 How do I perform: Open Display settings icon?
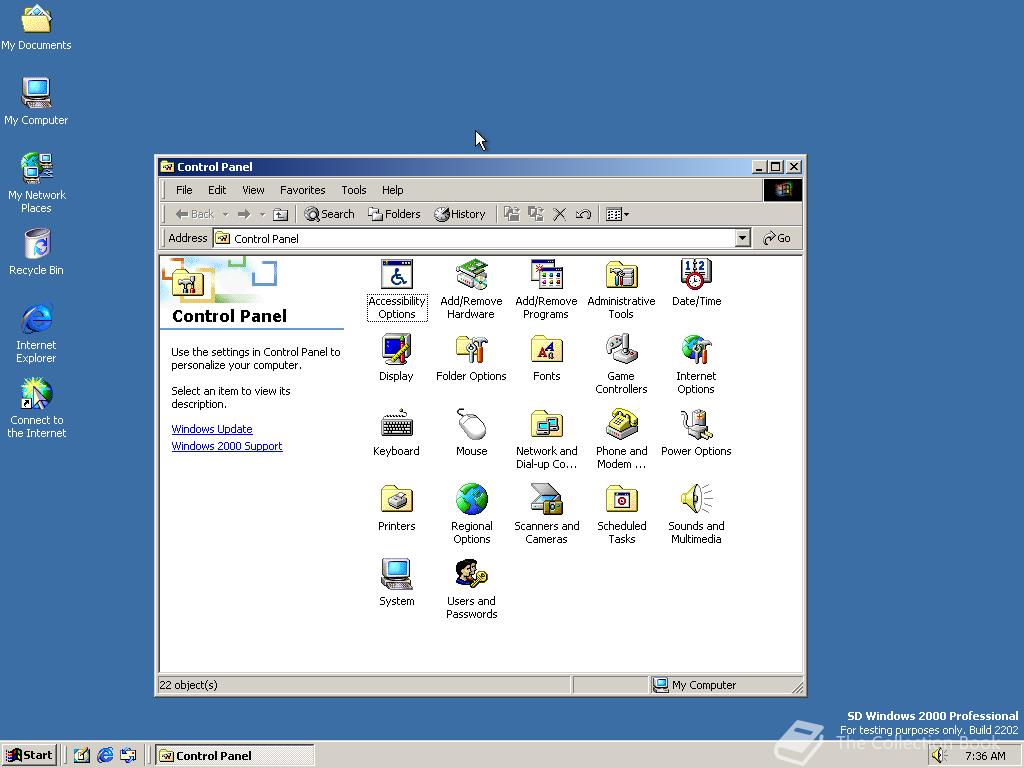pyautogui.click(x=396, y=357)
